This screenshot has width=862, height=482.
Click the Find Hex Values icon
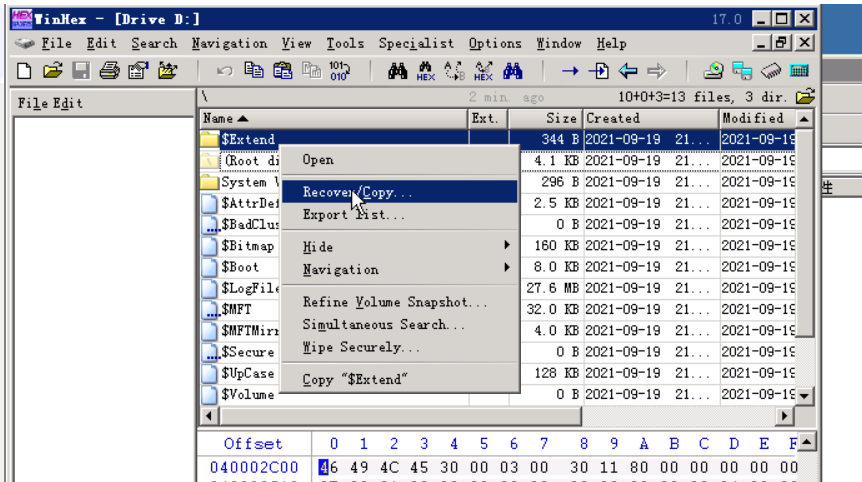click(426, 71)
